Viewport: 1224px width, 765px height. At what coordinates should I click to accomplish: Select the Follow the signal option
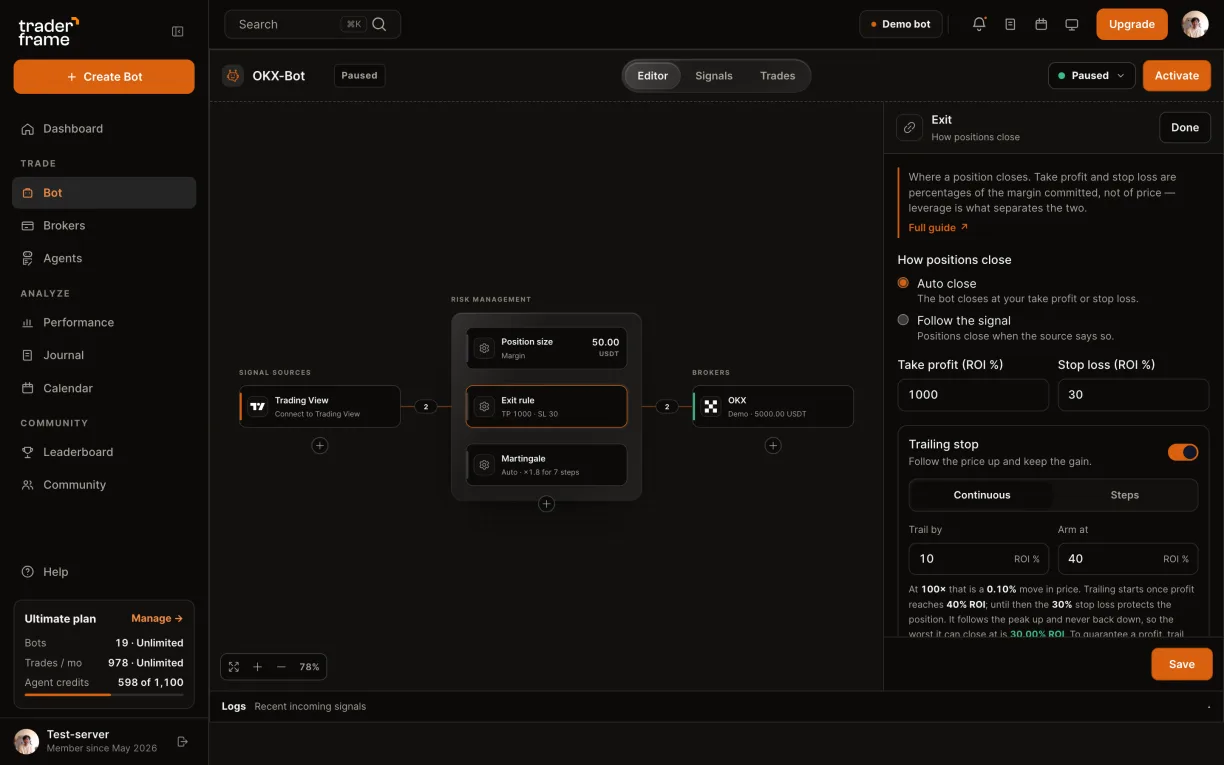coord(903,320)
